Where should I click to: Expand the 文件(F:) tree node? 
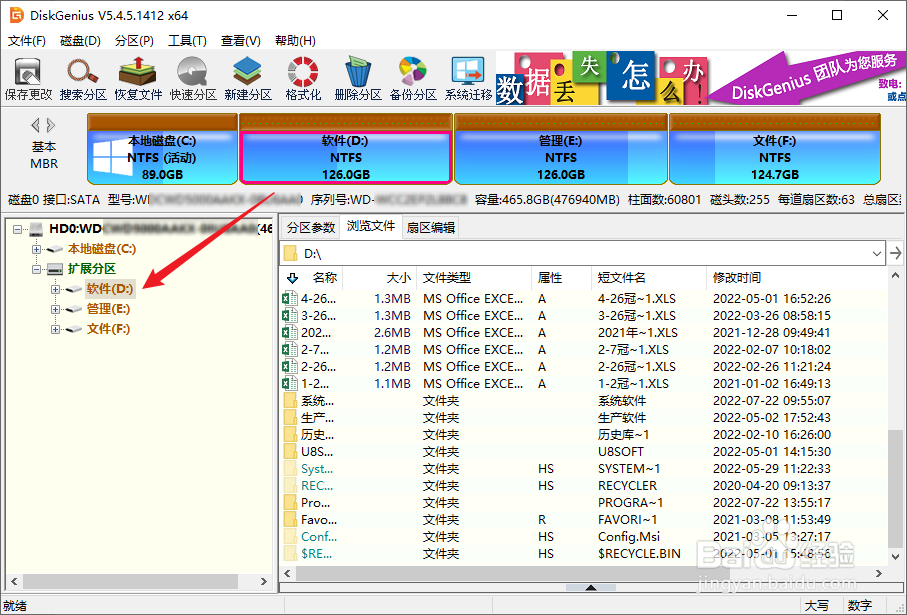point(56,330)
